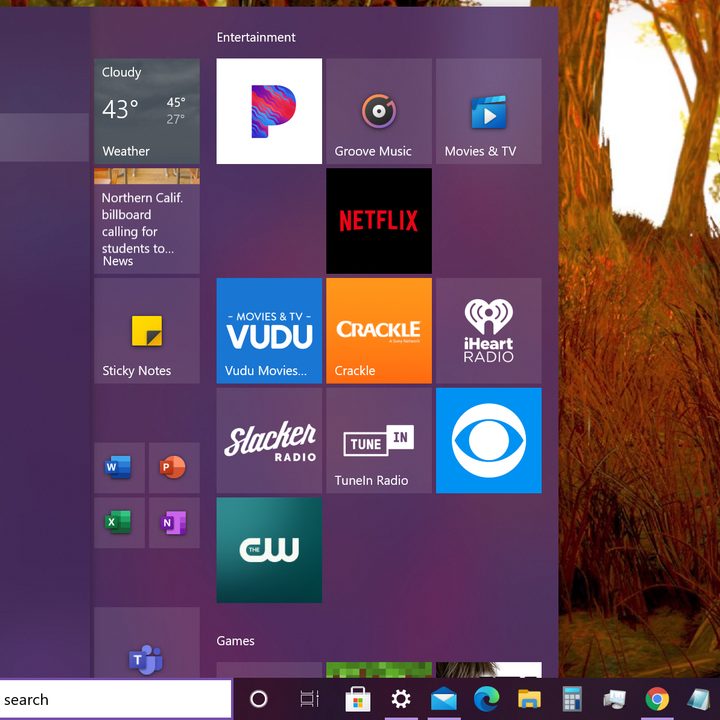Open Mail app on taskbar
Screen dimensions: 720x720
[x=444, y=699]
